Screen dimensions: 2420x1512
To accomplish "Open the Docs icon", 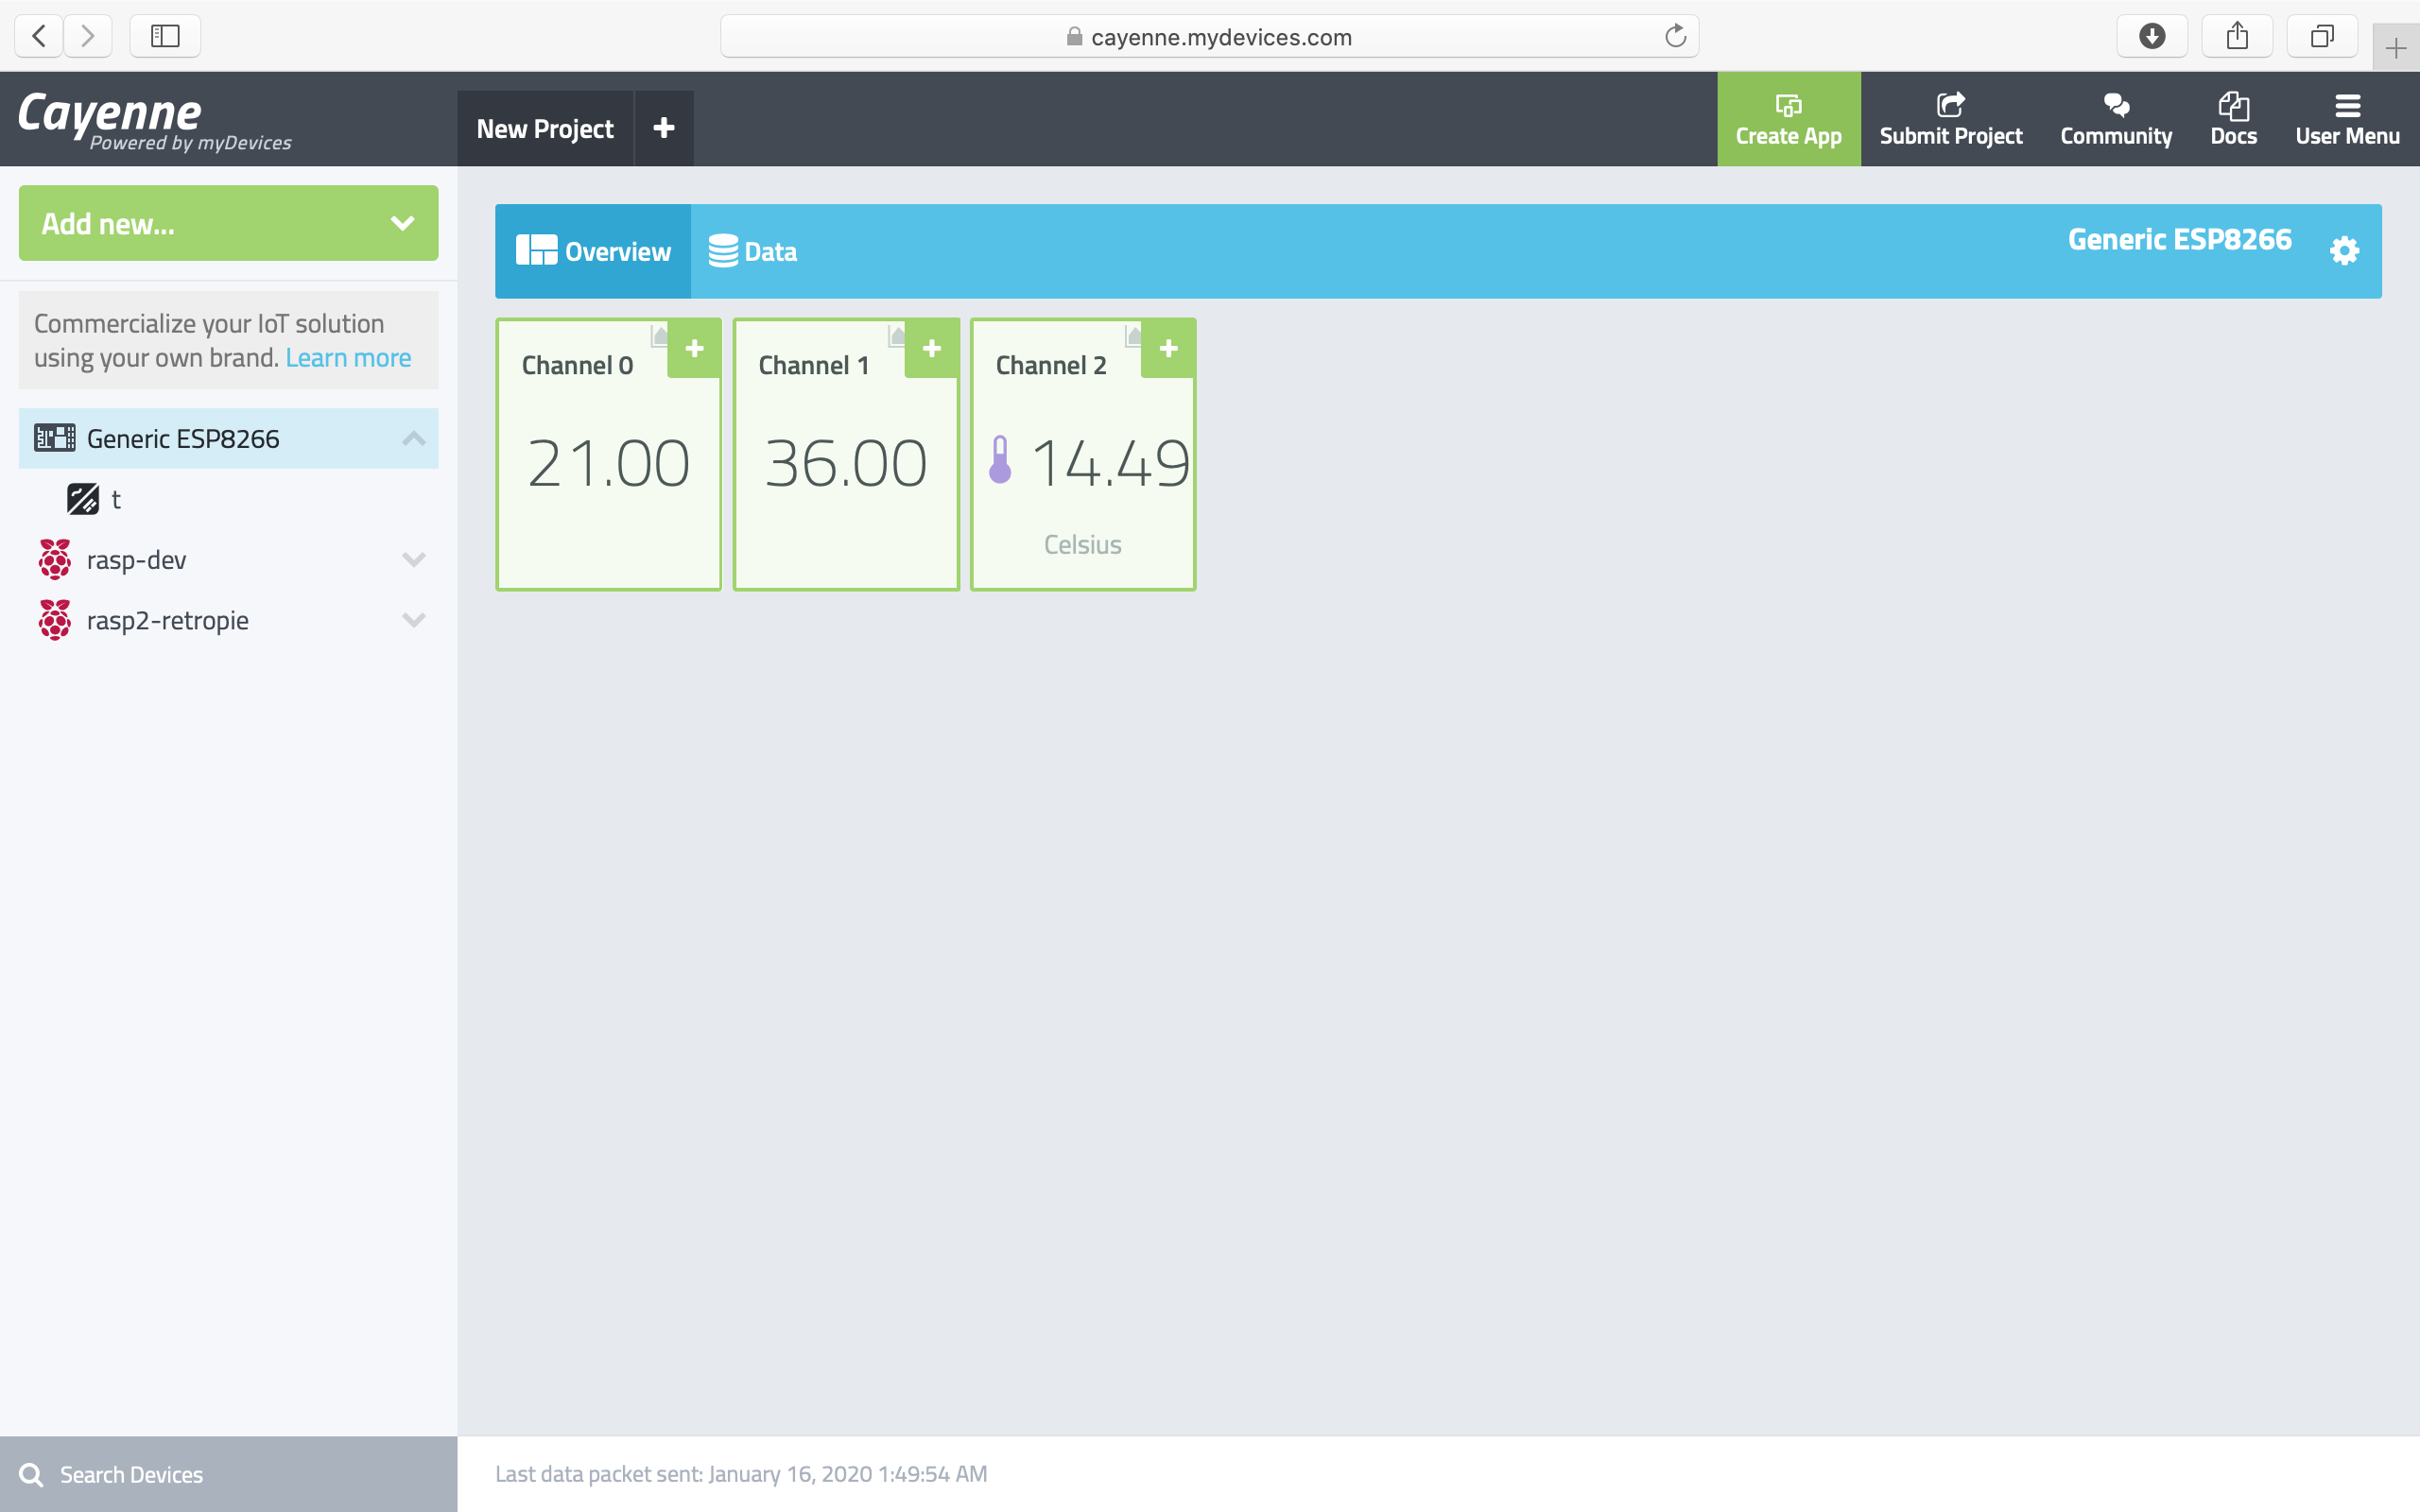I will (2233, 119).
